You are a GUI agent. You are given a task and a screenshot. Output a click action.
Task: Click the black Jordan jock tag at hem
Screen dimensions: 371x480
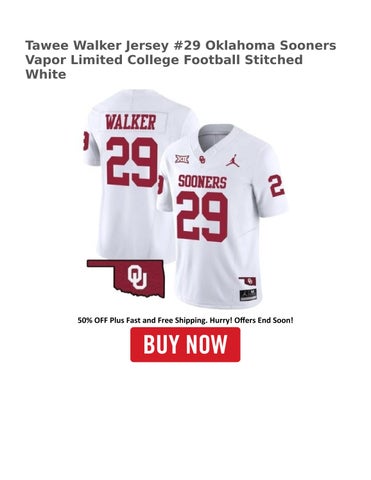point(248,295)
